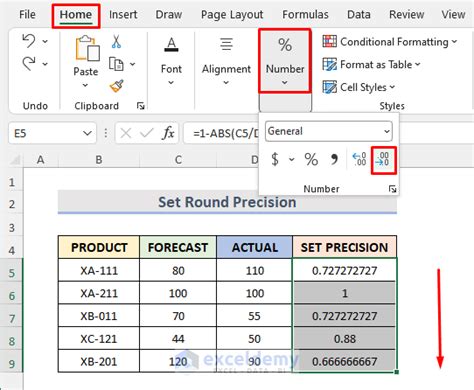474x390 pixels.
Task: Click the Redo arrow icon
Action: [29, 63]
